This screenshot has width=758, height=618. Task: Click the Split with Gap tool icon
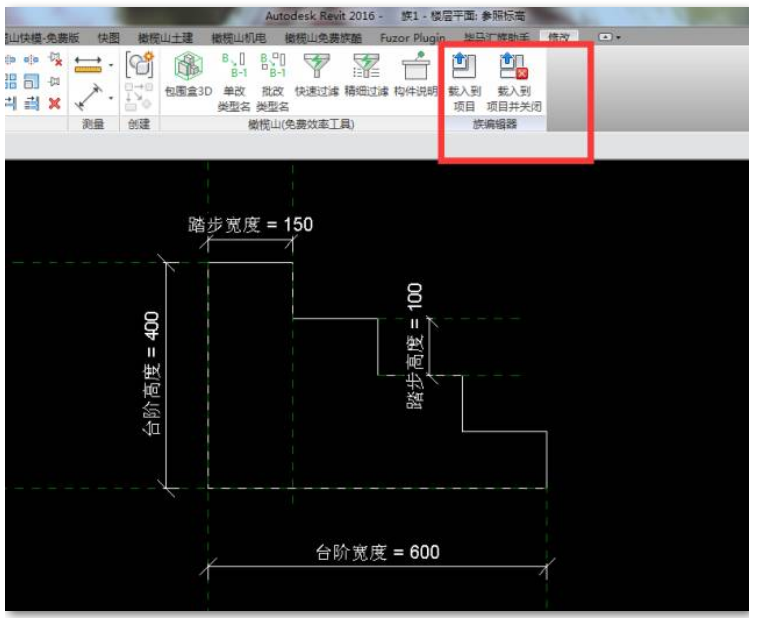tap(31, 59)
